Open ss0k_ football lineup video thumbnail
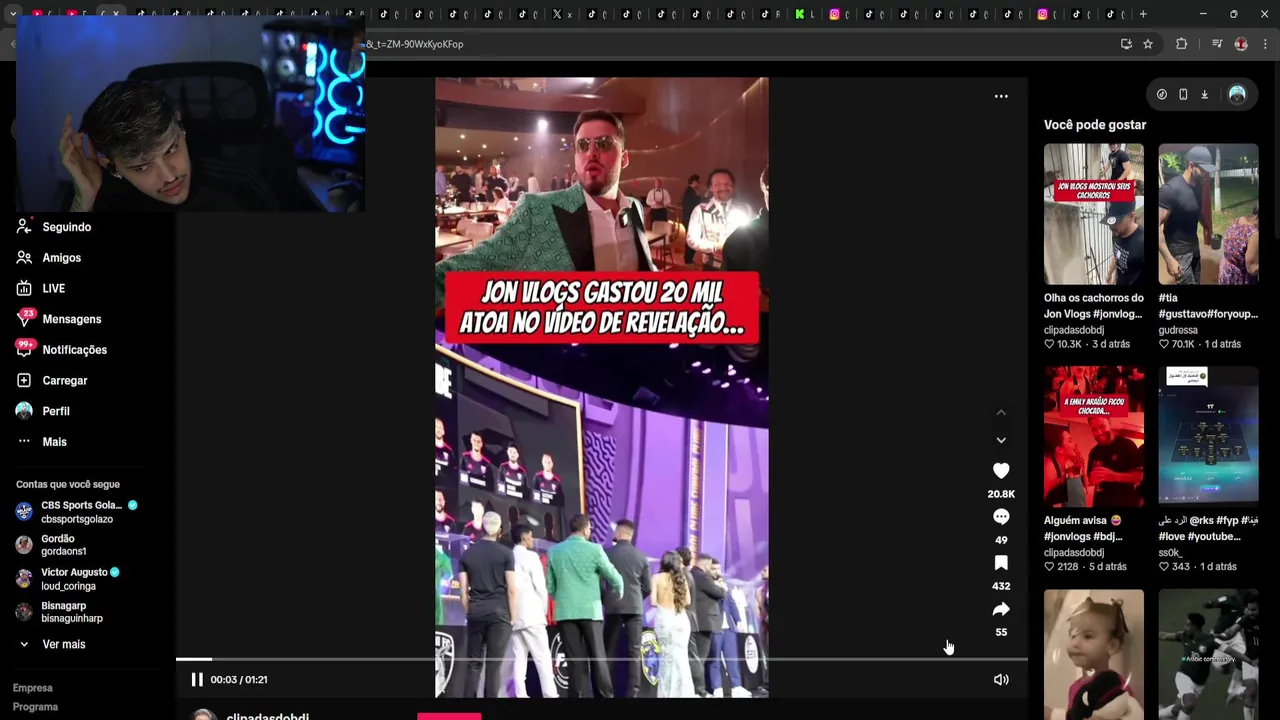The image size is (1280, 720). point(1208,437)
